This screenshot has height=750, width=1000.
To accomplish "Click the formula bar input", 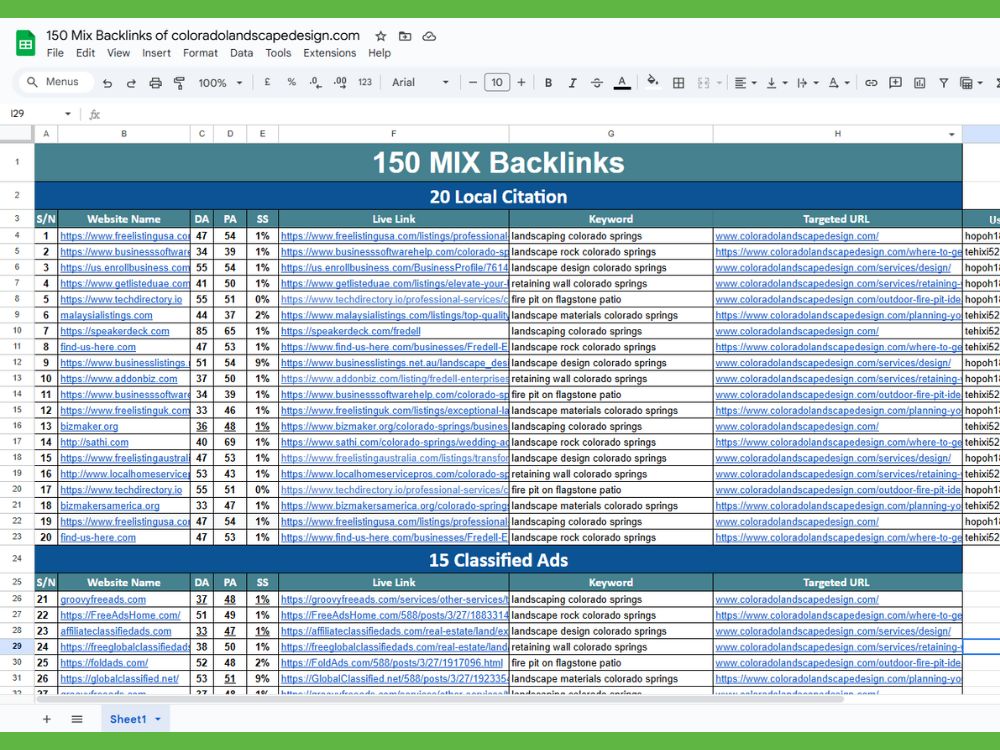I will point(548,114).
